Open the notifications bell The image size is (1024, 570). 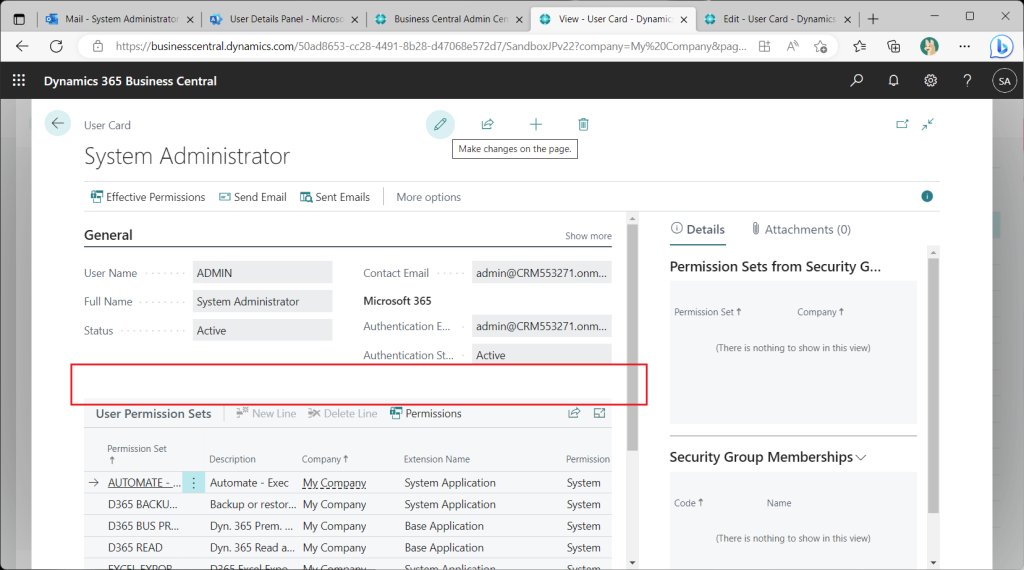893,80
